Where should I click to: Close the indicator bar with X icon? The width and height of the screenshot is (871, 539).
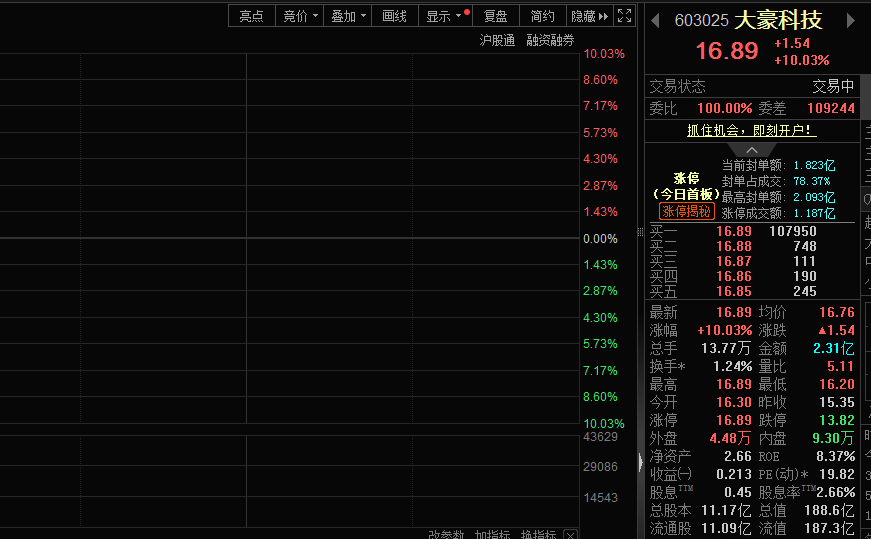point(571,534)
